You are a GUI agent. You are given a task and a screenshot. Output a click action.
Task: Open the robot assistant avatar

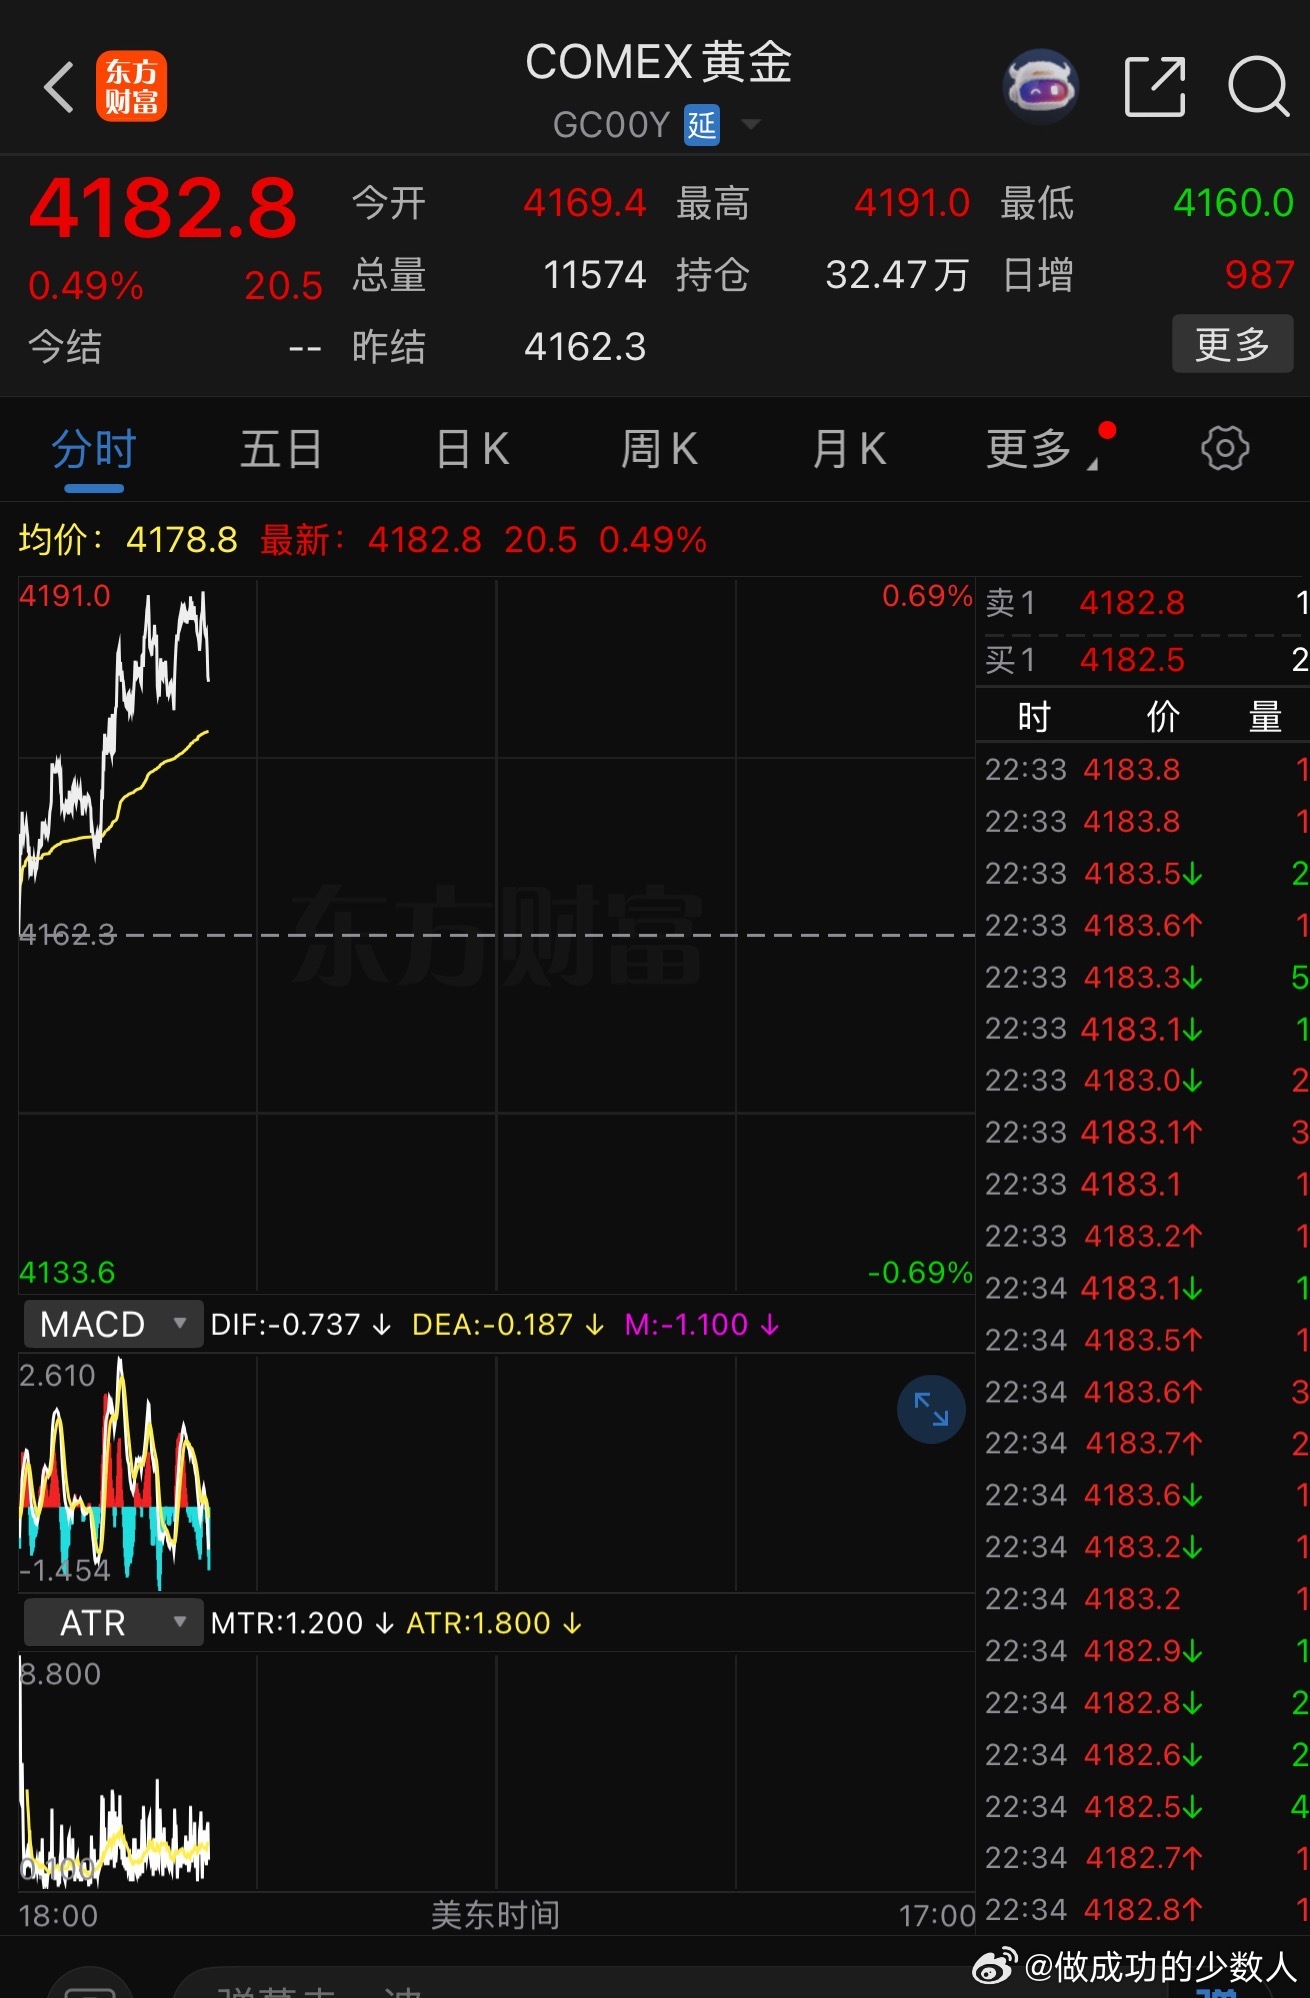click(1040, 86)
